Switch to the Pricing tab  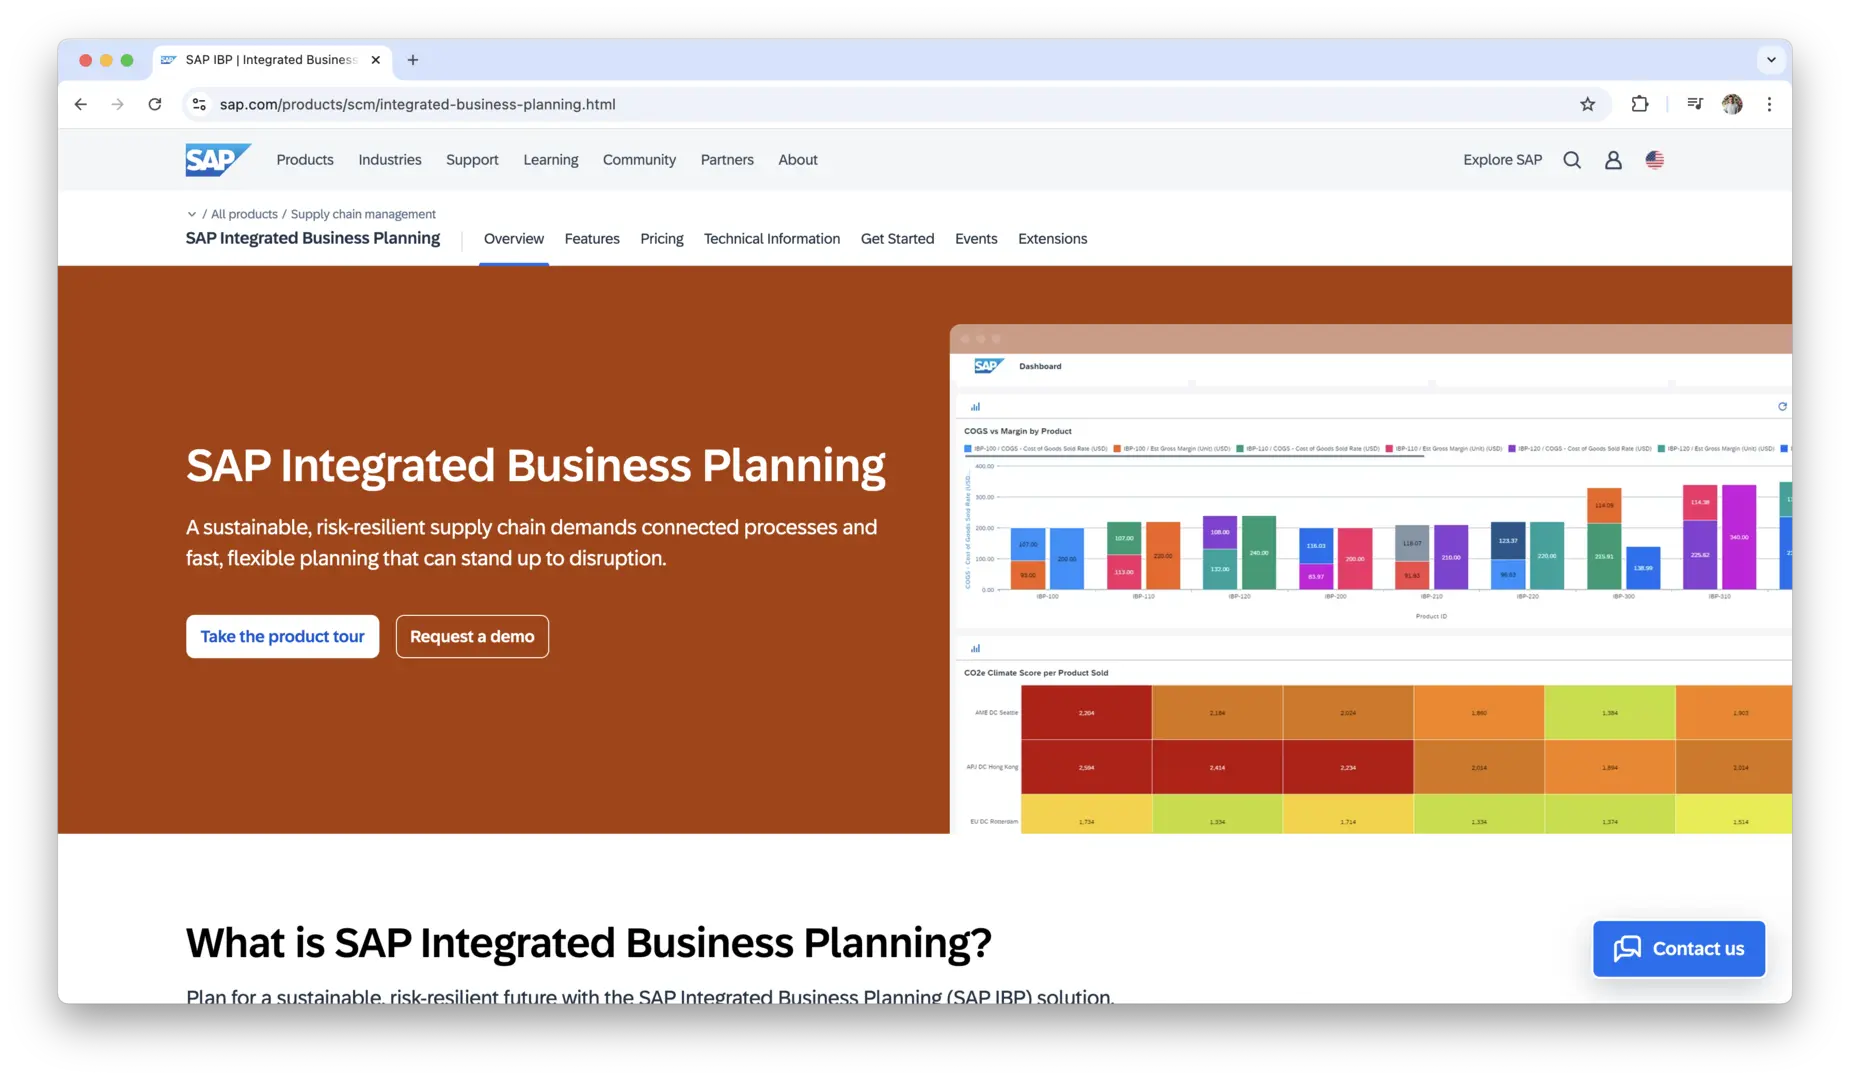(x=662, y=239)
